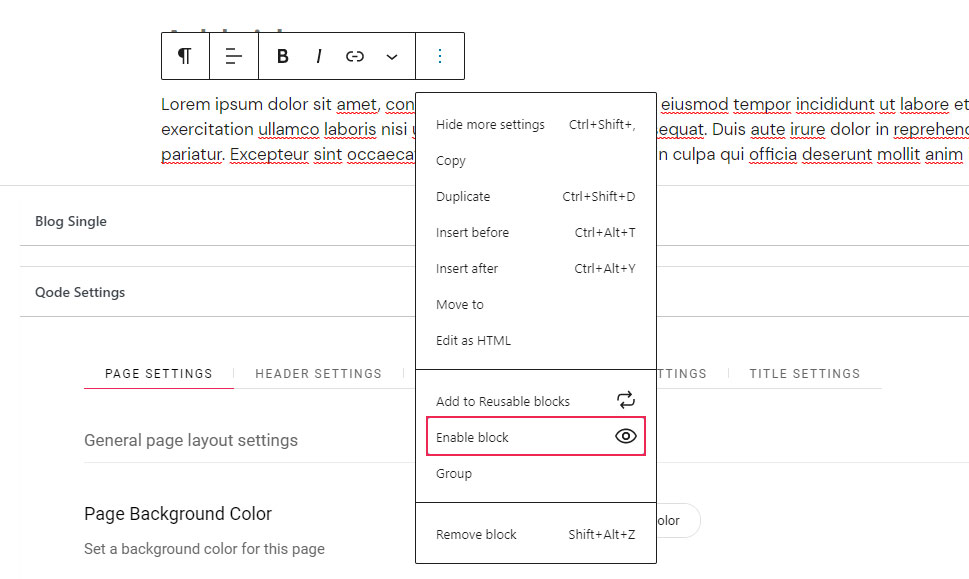Viewport: 969px width, 579px height.
Task: Select Edit as HTML
Action: (x=536, y=340)
